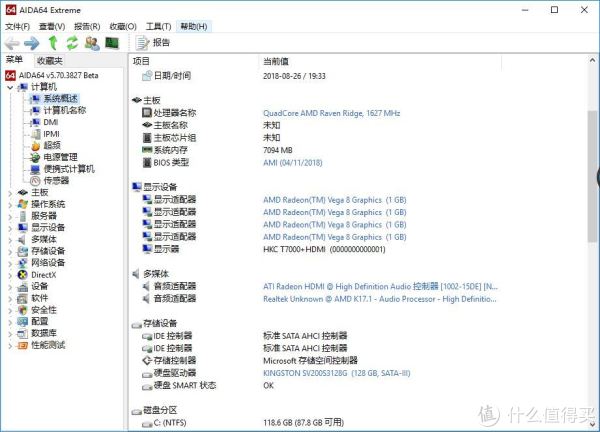The image size is (600, 432).
Task: Click the green monitor chart toolbar icon
Action: [x=112, y=43]
